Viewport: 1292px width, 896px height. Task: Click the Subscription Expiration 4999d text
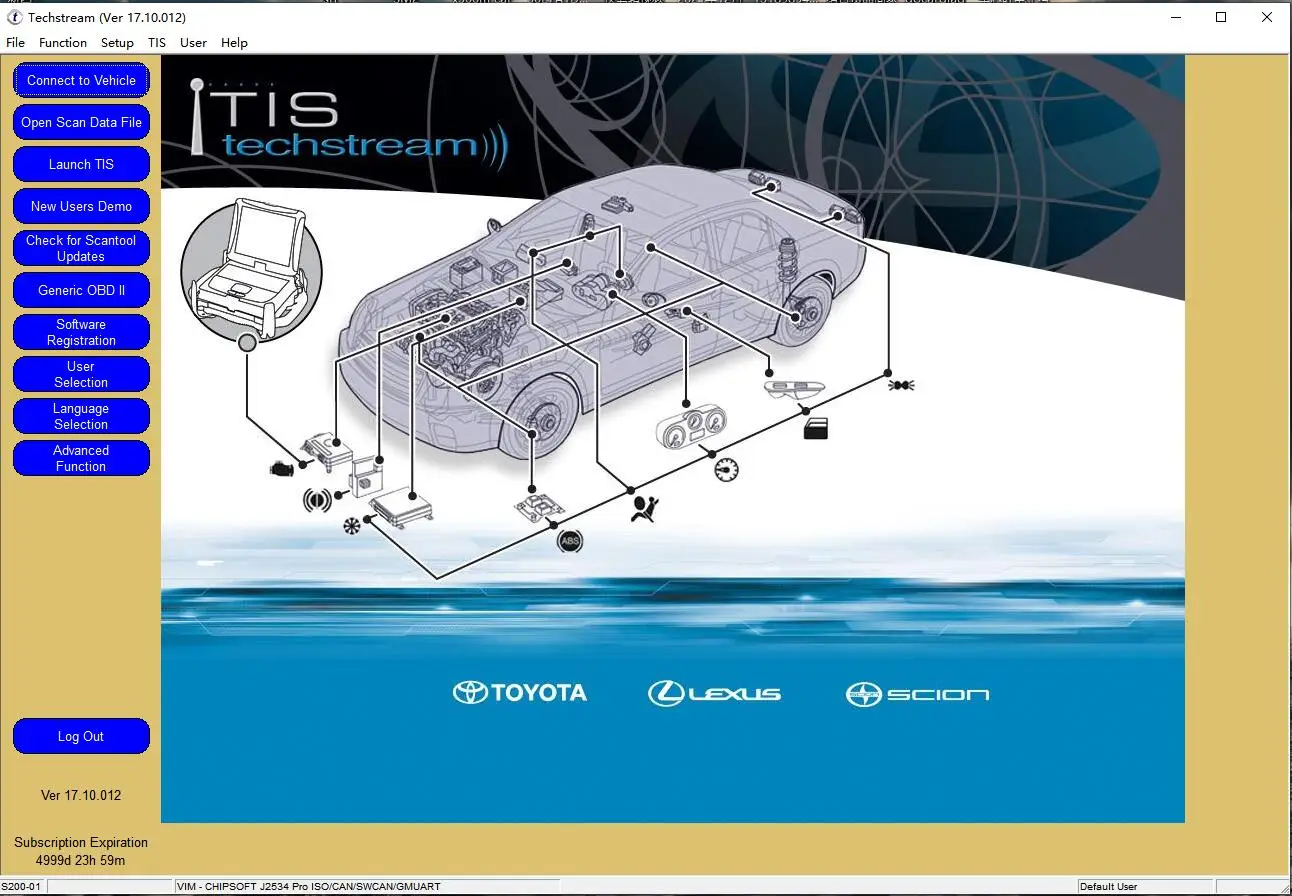pyautogui.click(x=81, y=851)
